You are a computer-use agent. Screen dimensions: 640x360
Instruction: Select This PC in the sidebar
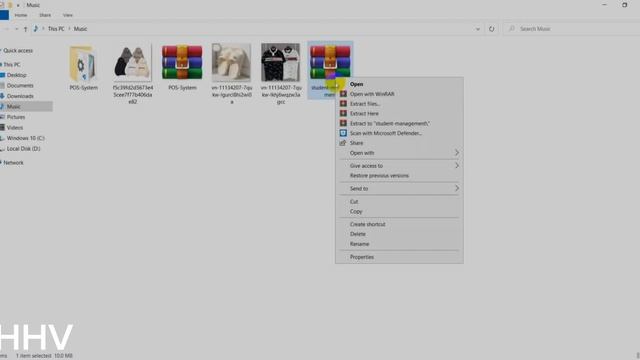(x=12, y=64)
